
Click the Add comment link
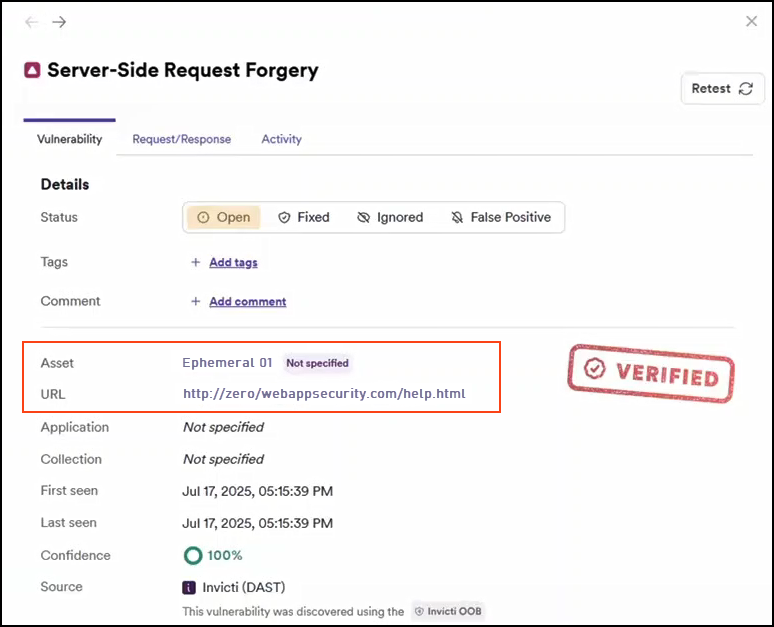tap(248, 301)
